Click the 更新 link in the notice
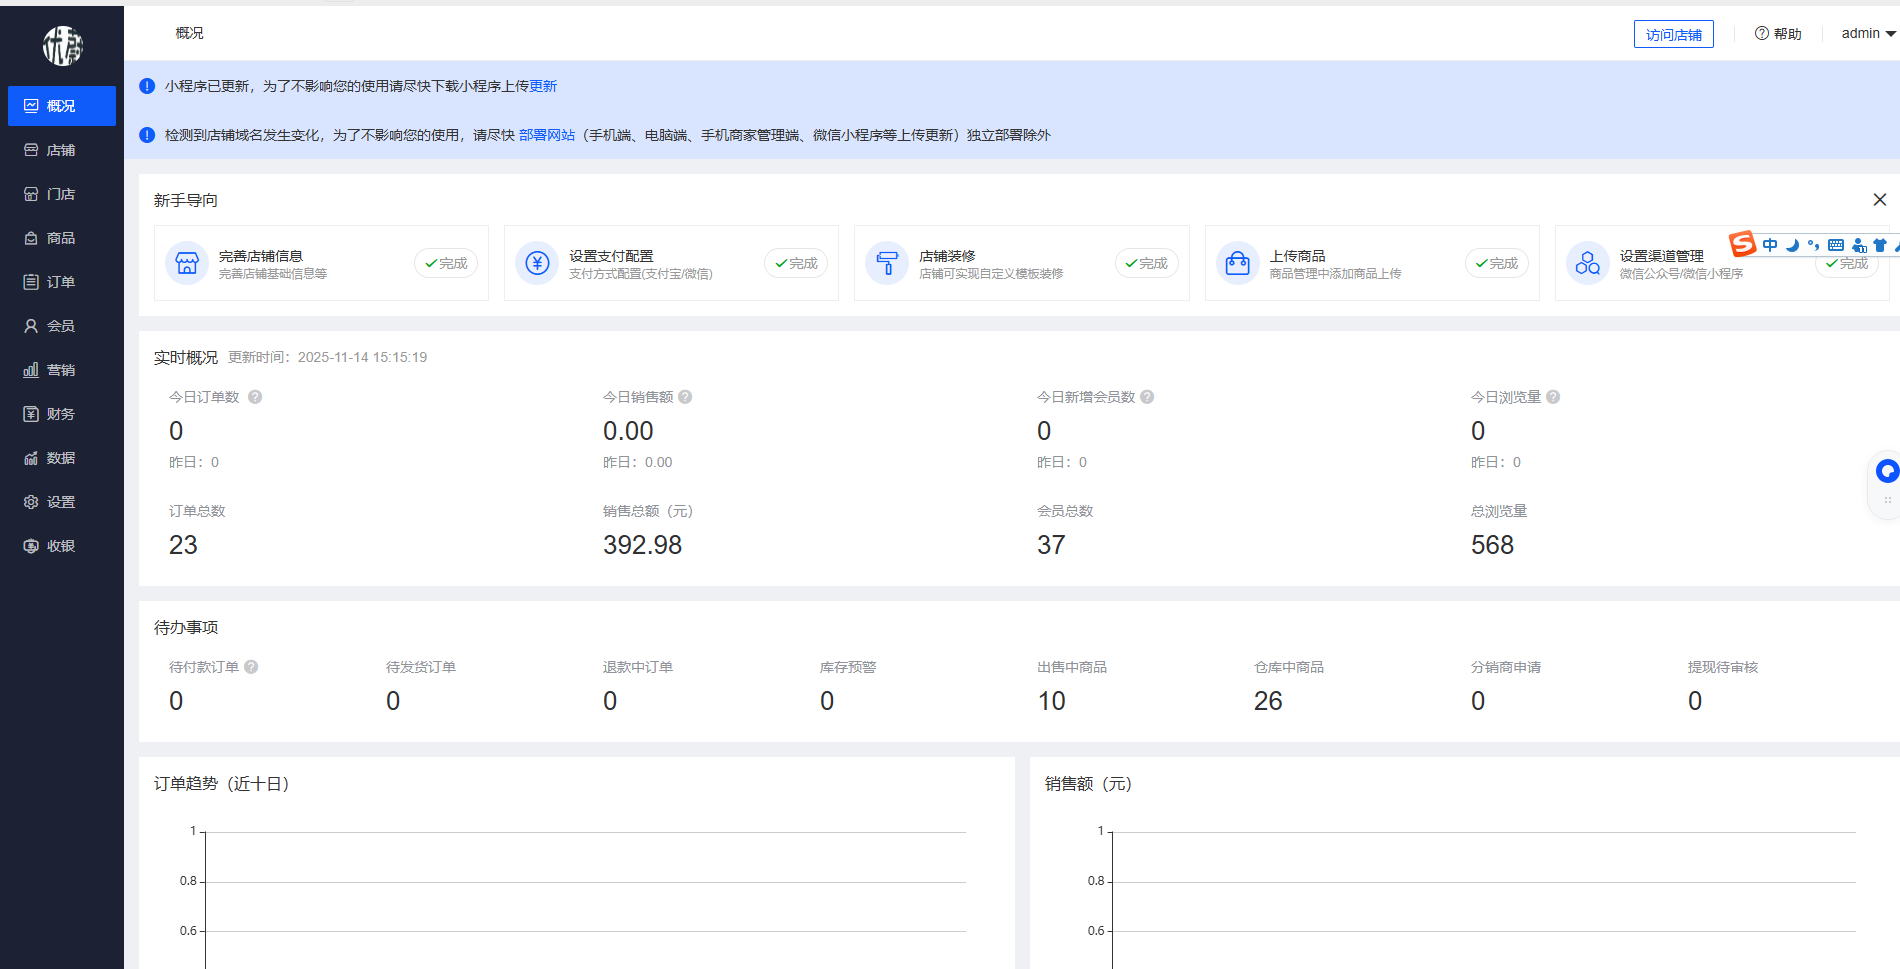 point(543,86)
